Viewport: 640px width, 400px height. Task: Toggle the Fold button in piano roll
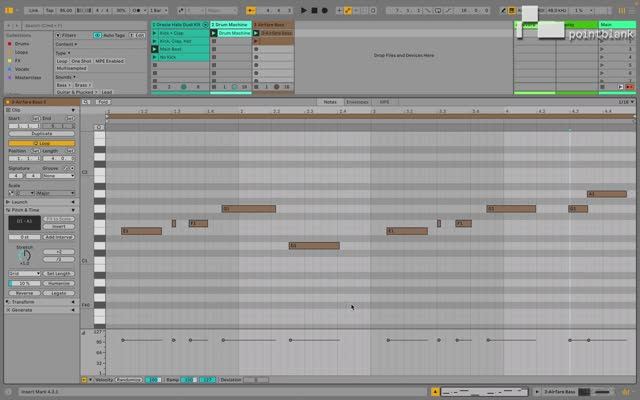coord(104,102)
